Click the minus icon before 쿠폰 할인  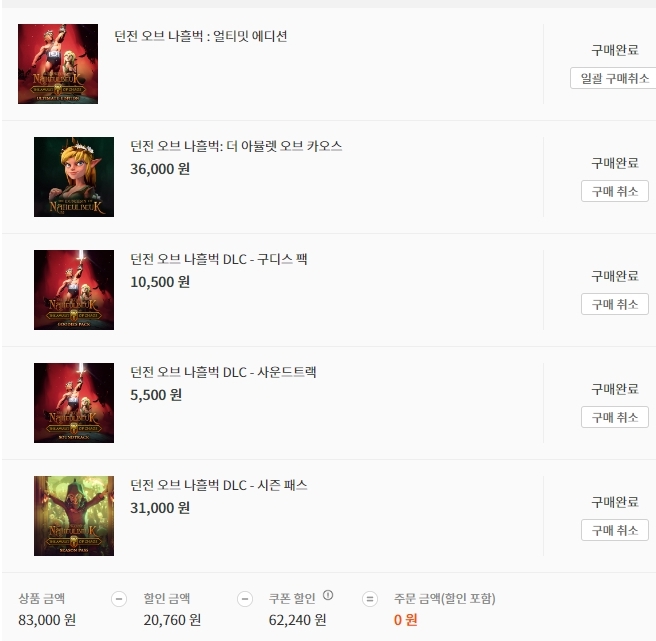pos(245,599)
